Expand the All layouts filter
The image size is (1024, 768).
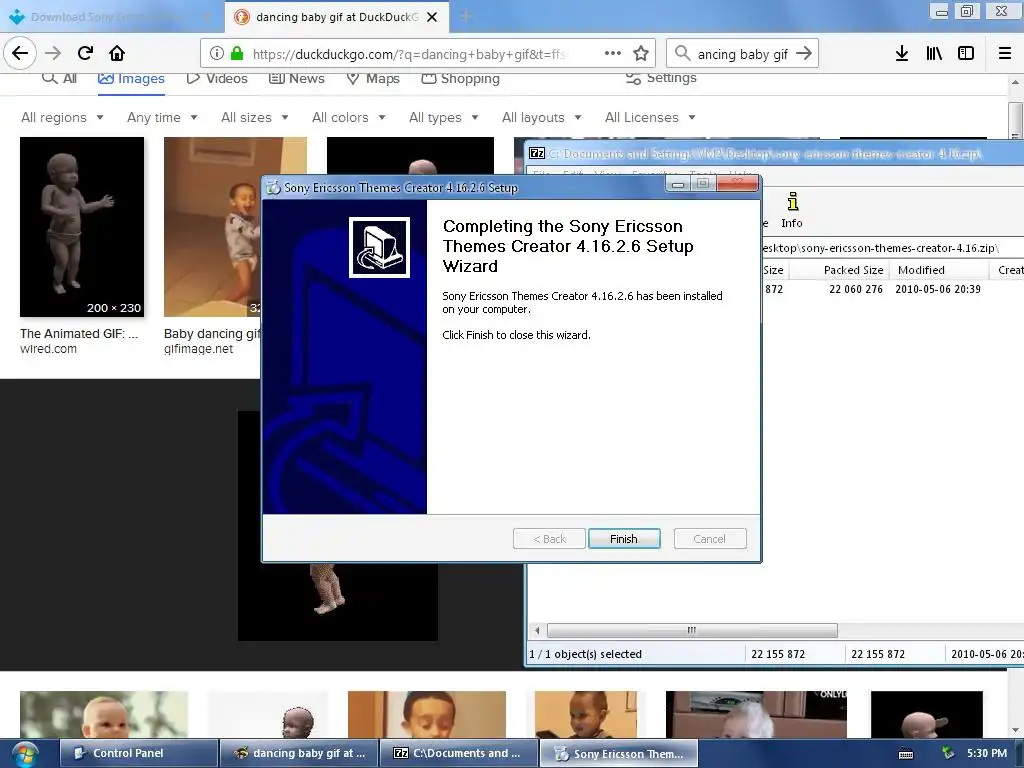[x=541, y=118]
